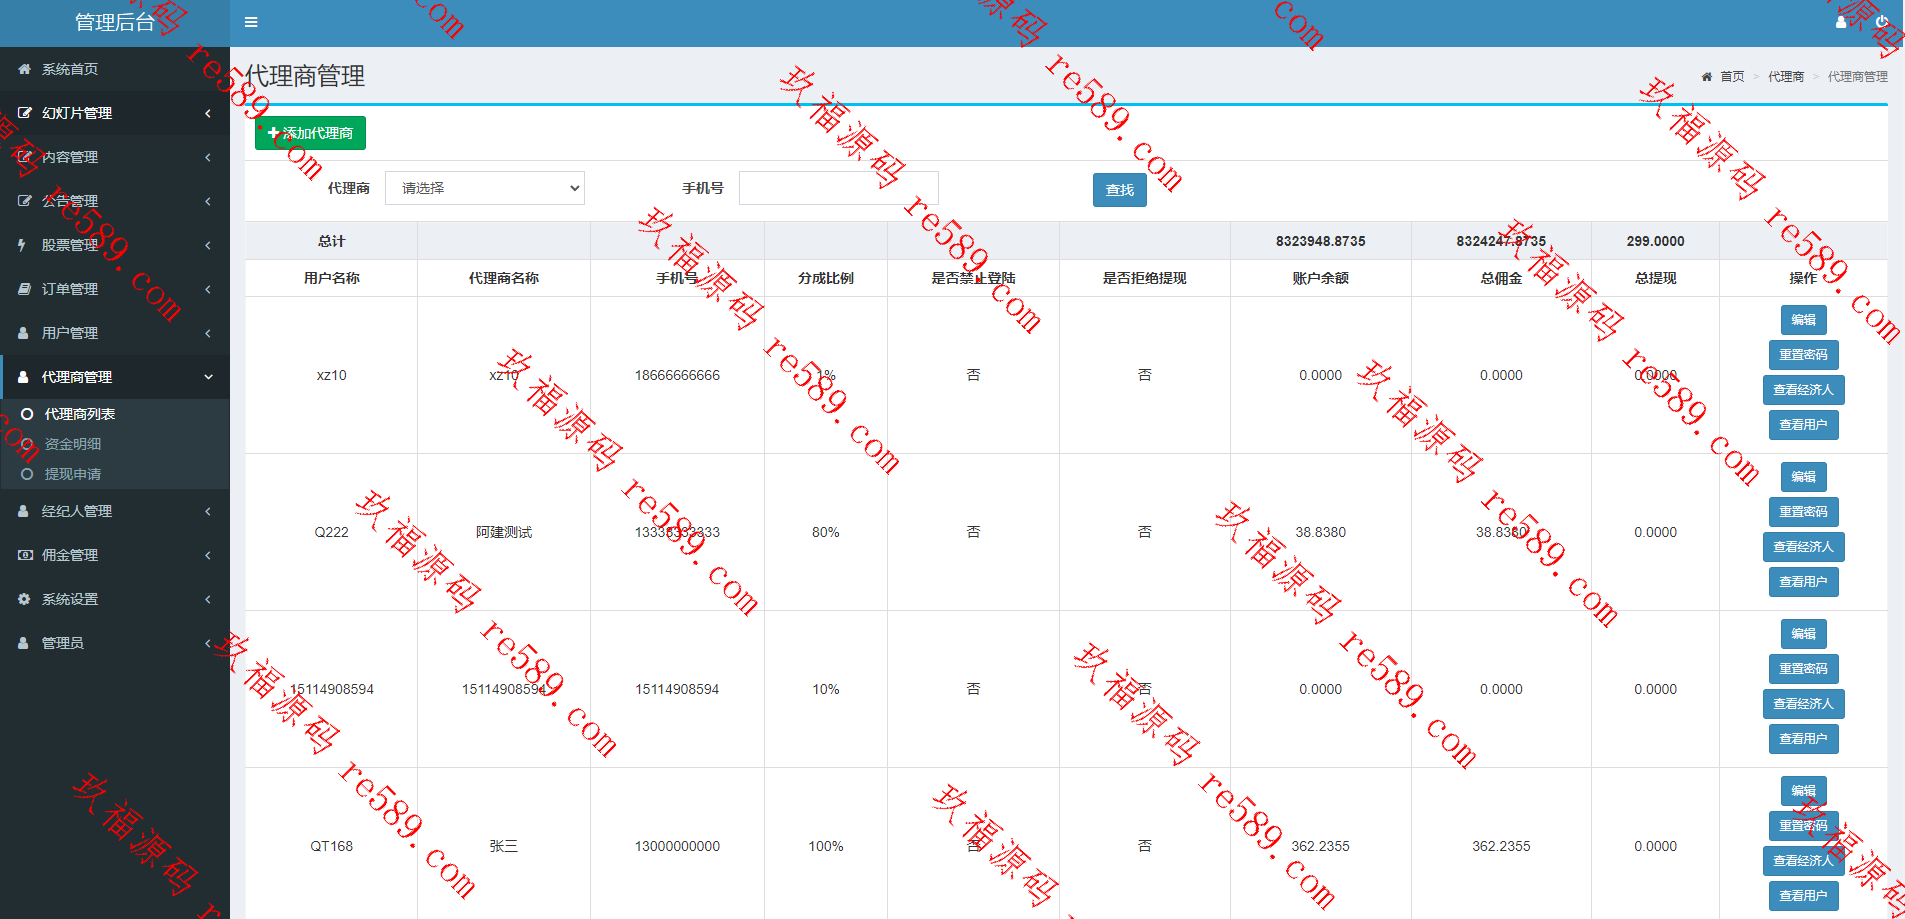Click 查看用户 for user 15114908594
Image resolution: width=1905 pixels, height=919 pixels.
[x=1803, y=739]
